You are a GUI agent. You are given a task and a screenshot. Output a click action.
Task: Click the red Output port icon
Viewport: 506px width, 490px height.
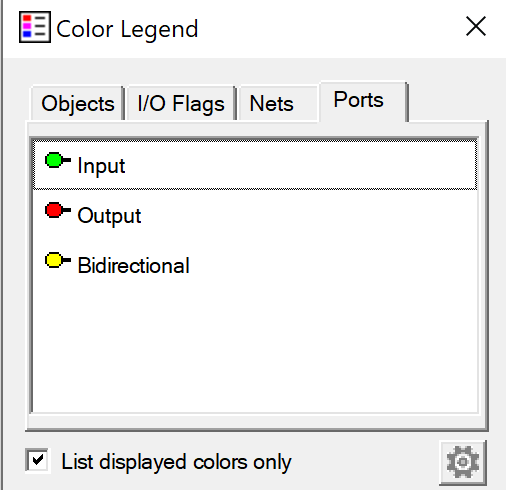pos(58,210)
